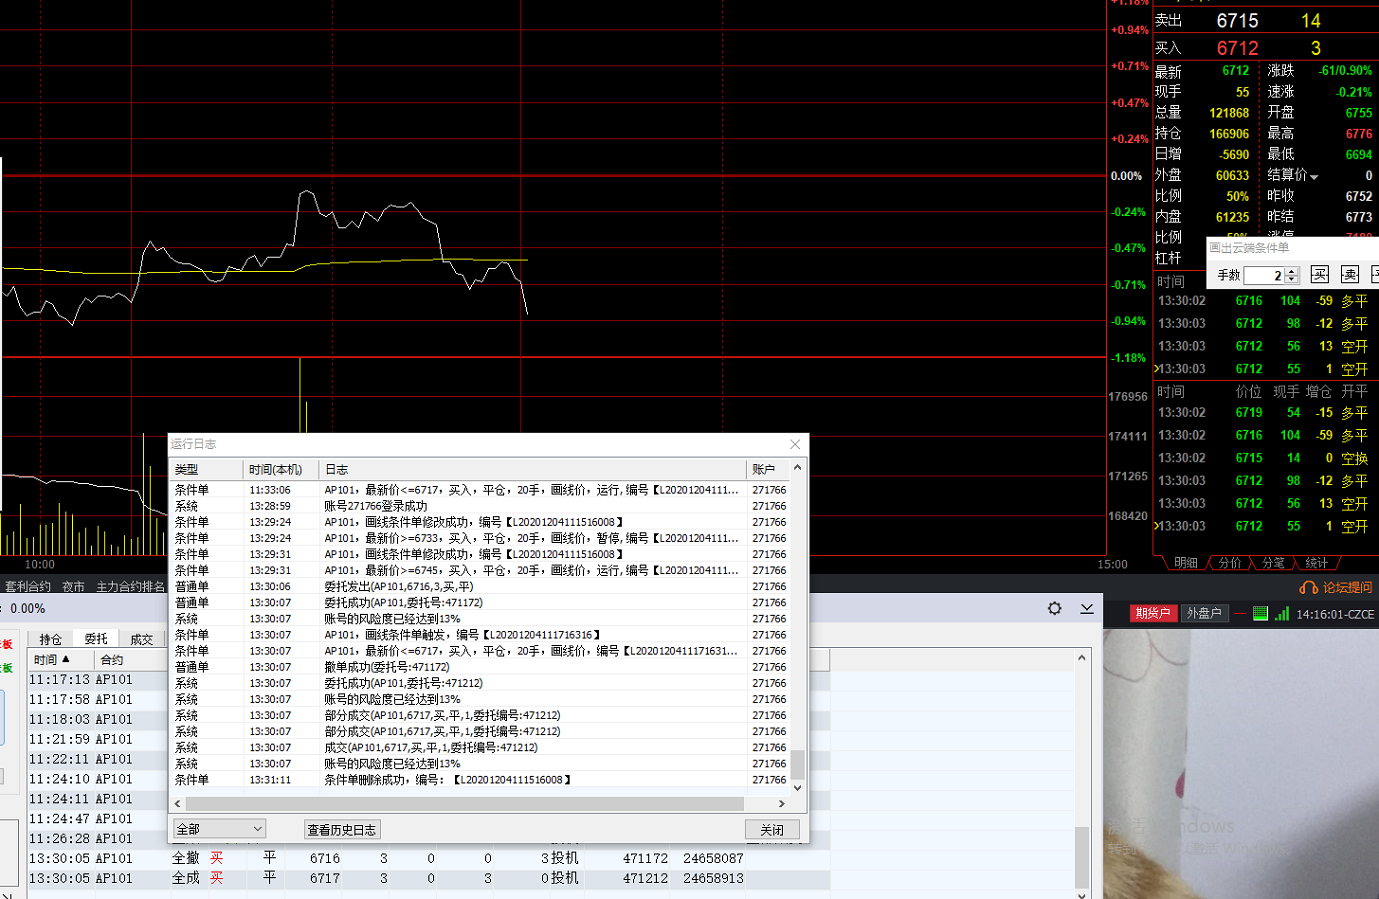Collapse trading panel with the down-arrow icon
Viewport: 1379px width, 899px height.
[x=1087, y=608]
